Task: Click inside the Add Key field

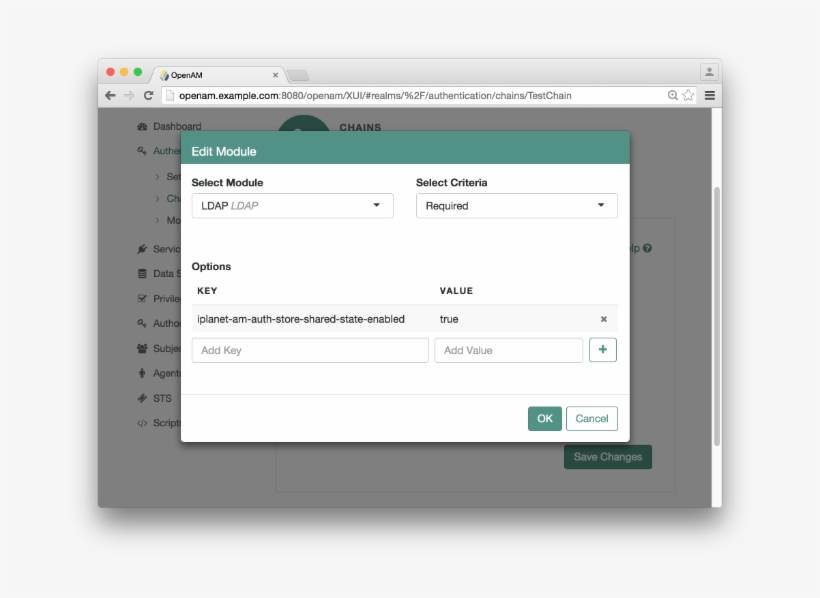Action: click(x=310, y=350)
